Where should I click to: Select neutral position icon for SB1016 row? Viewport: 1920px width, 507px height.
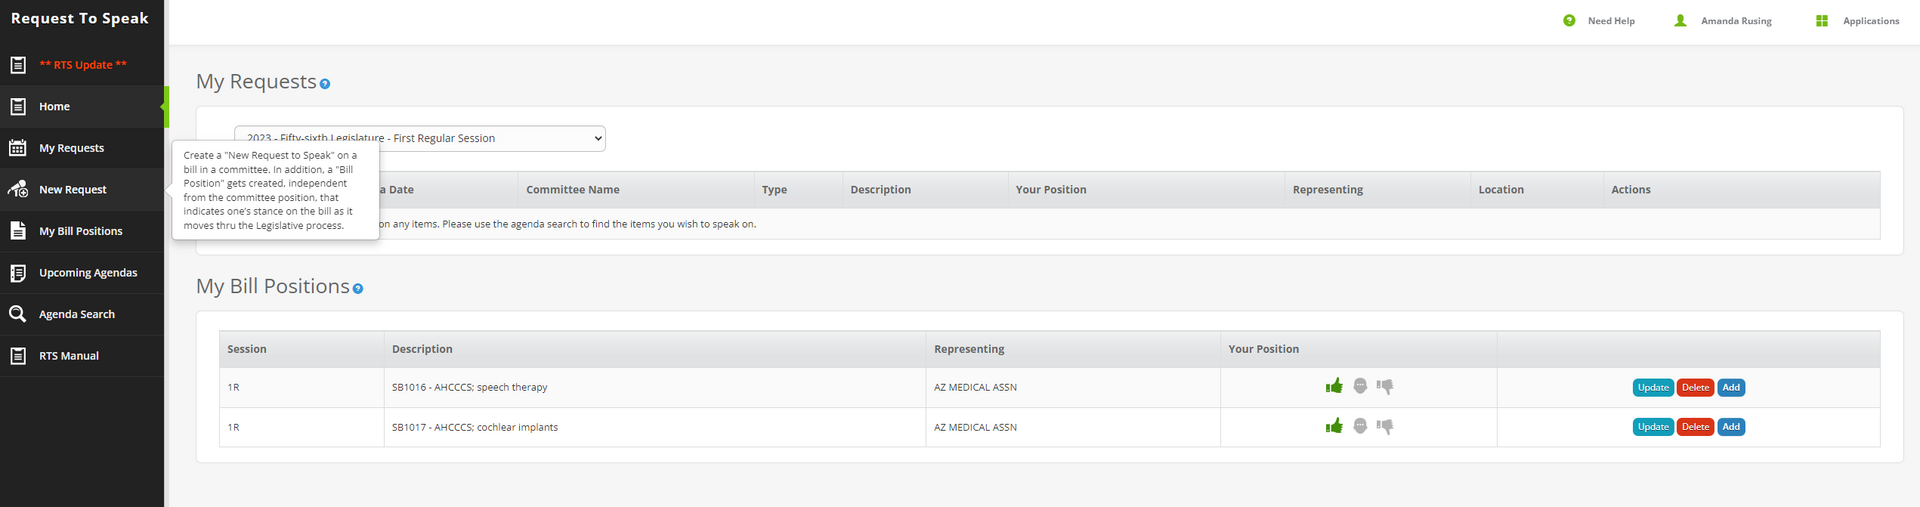point(1360,386)
